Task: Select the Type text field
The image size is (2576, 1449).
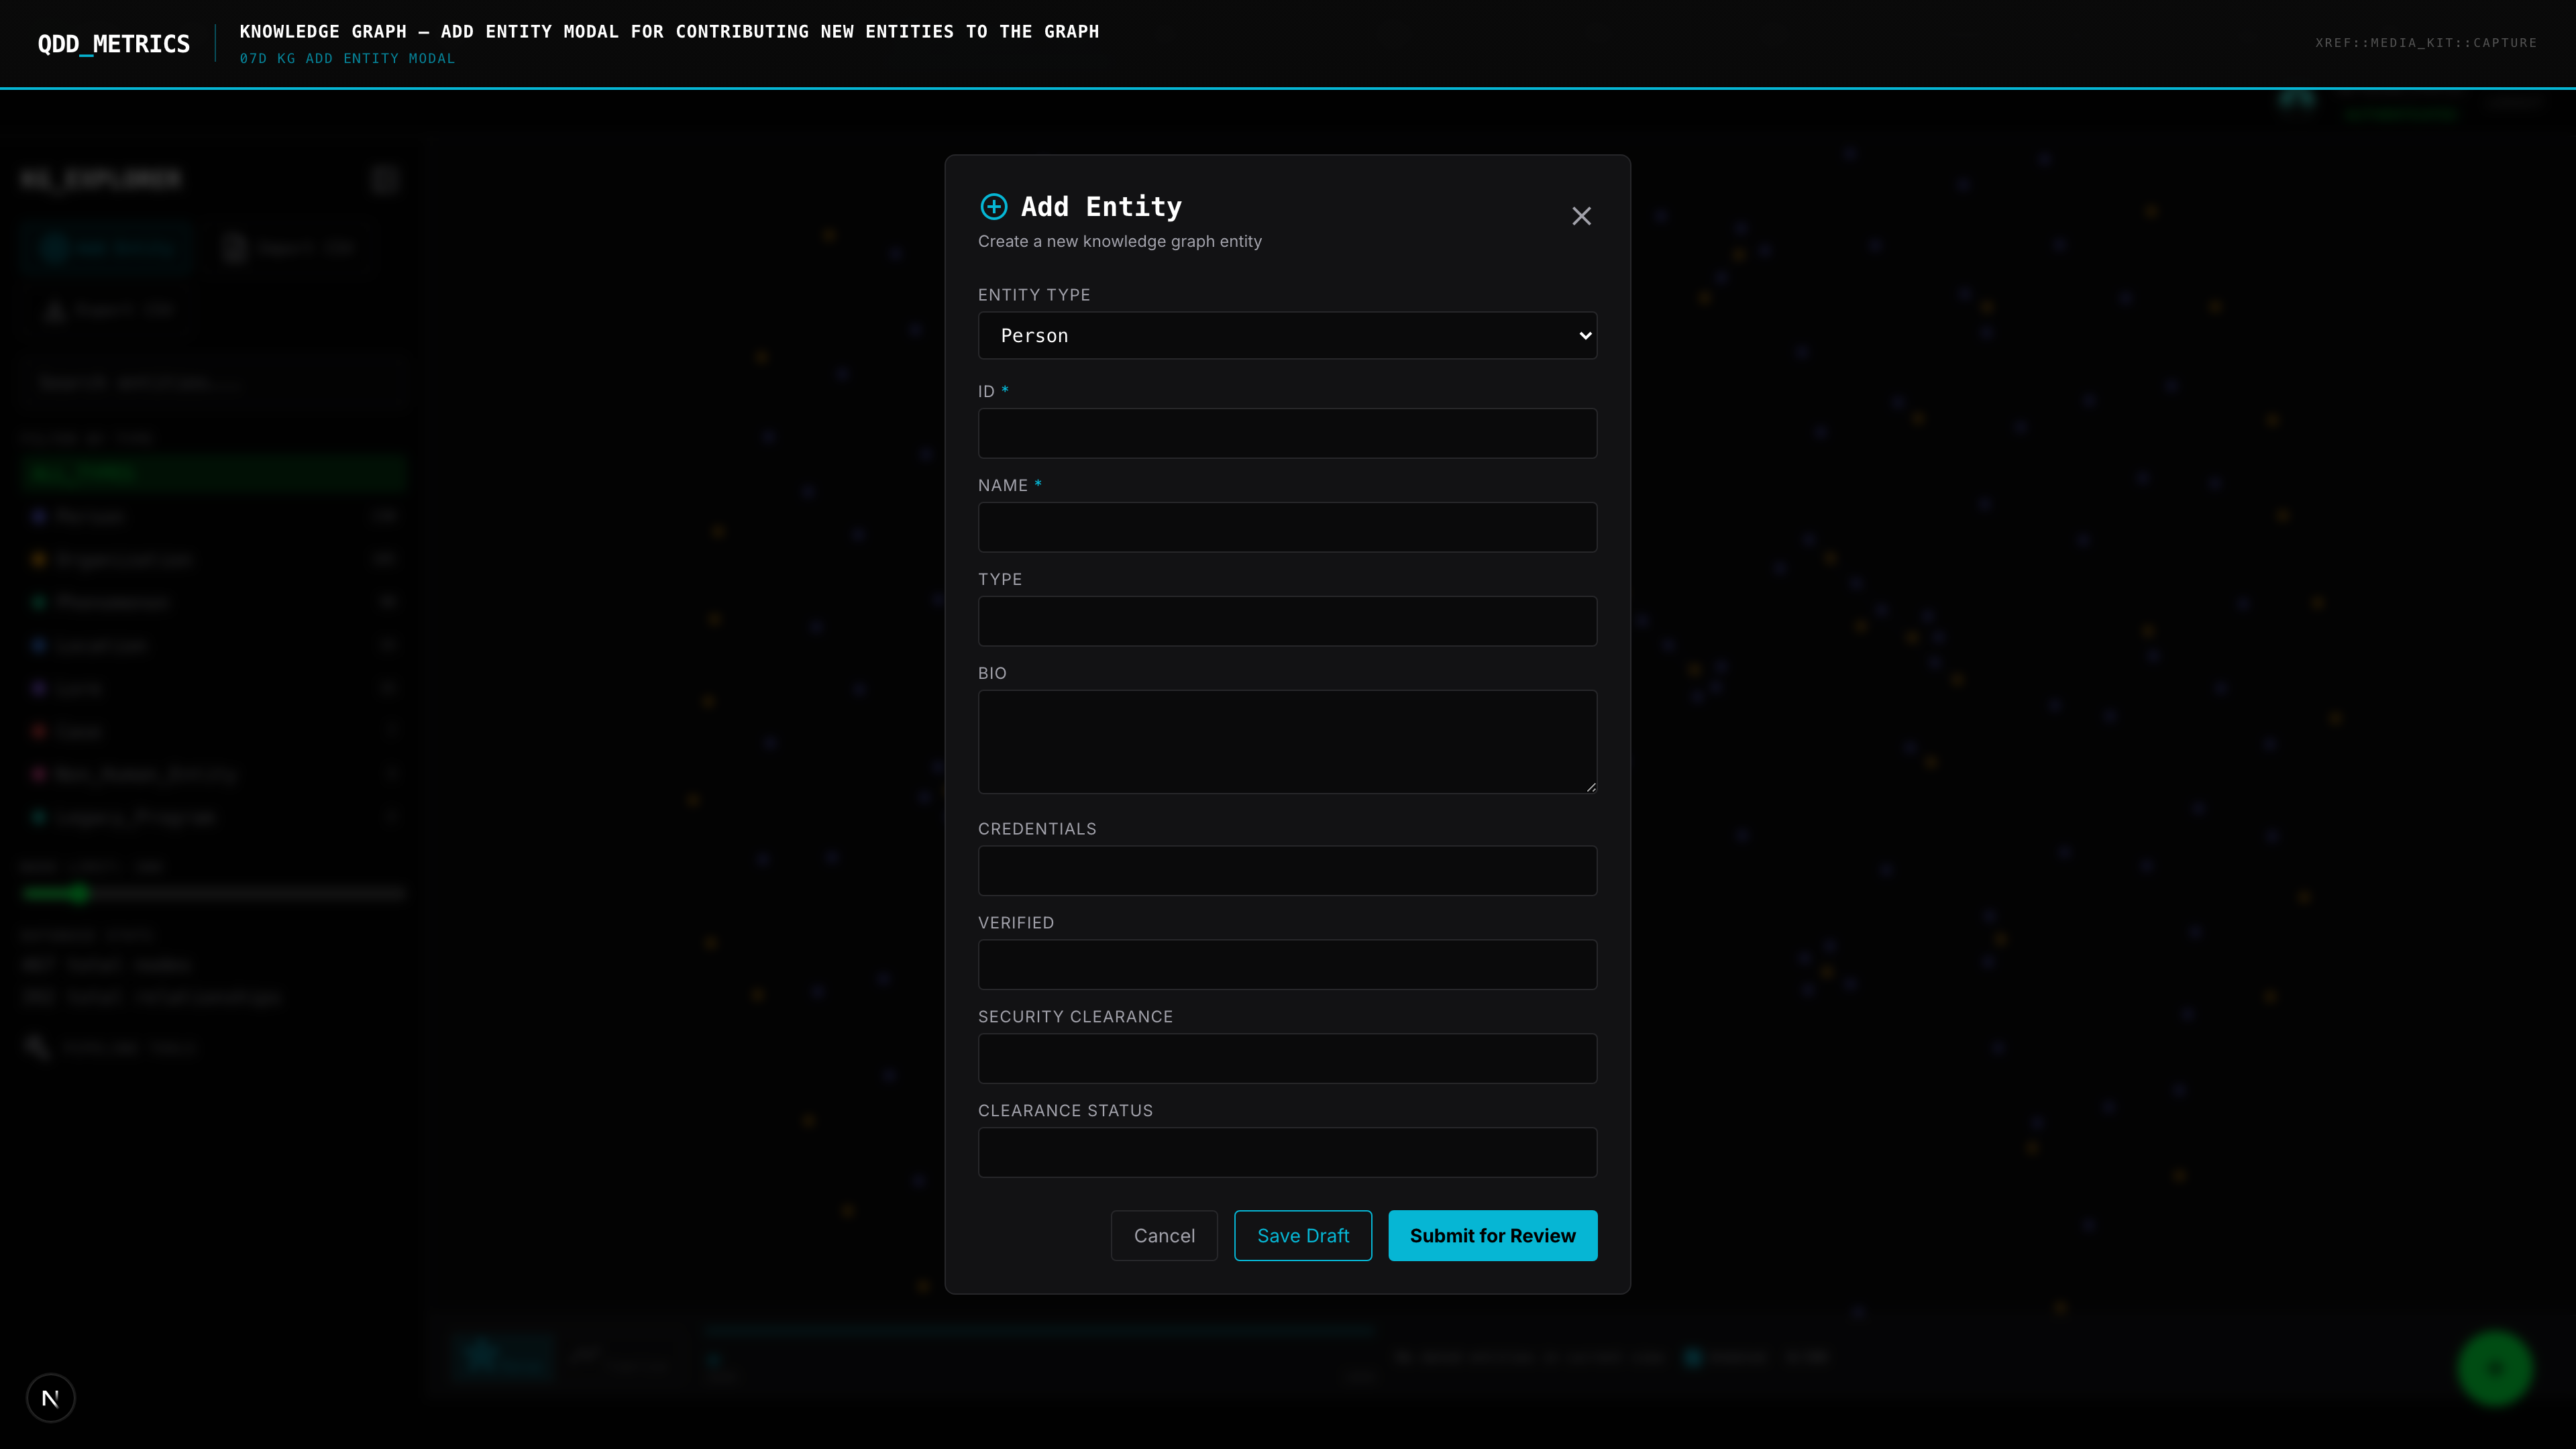Action: click(x=1286, y=621)
